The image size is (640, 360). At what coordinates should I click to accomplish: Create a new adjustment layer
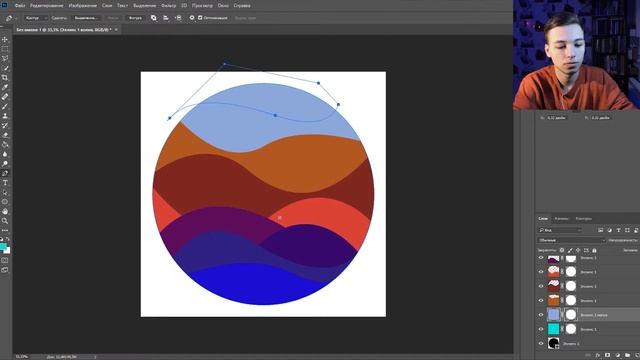(x=617, y=356)
